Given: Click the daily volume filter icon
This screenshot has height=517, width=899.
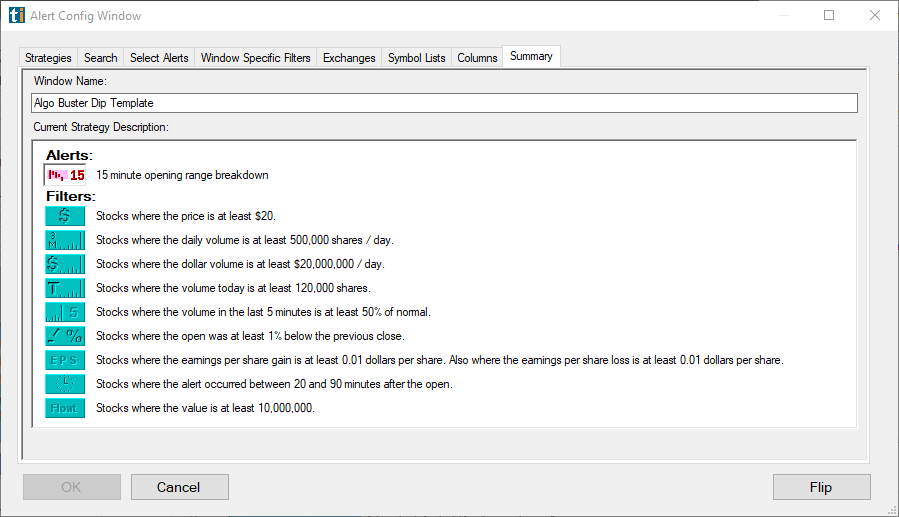Looking at the screenshot, I should click(65, 240).
